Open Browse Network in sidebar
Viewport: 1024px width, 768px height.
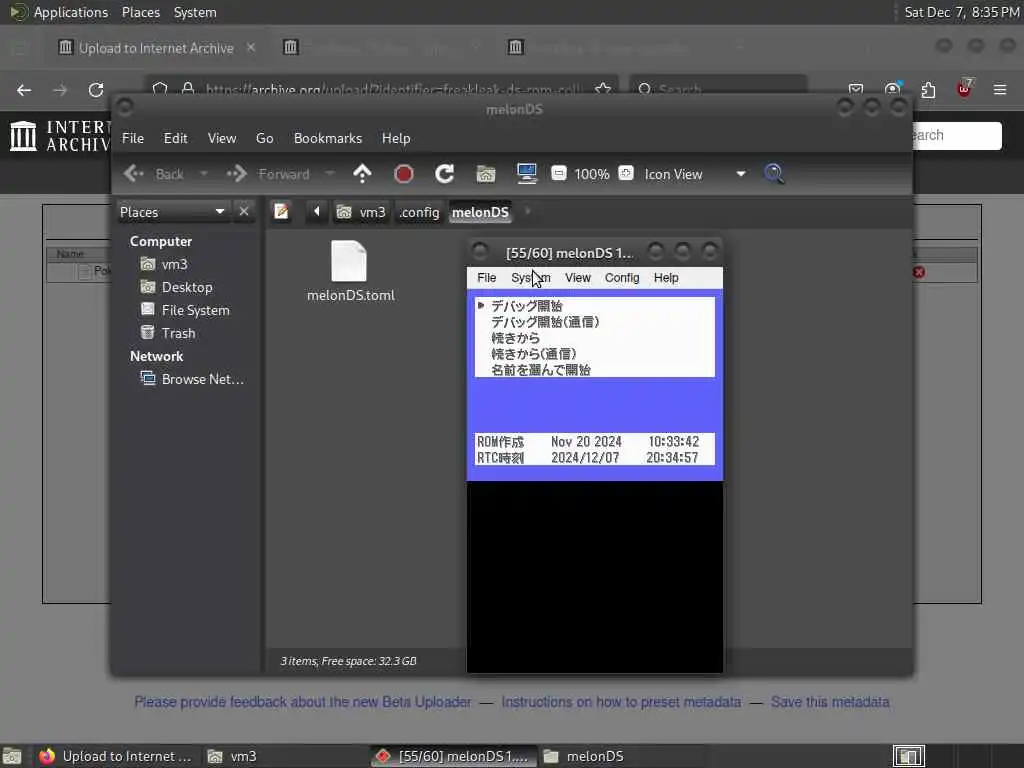click(202, 379)
